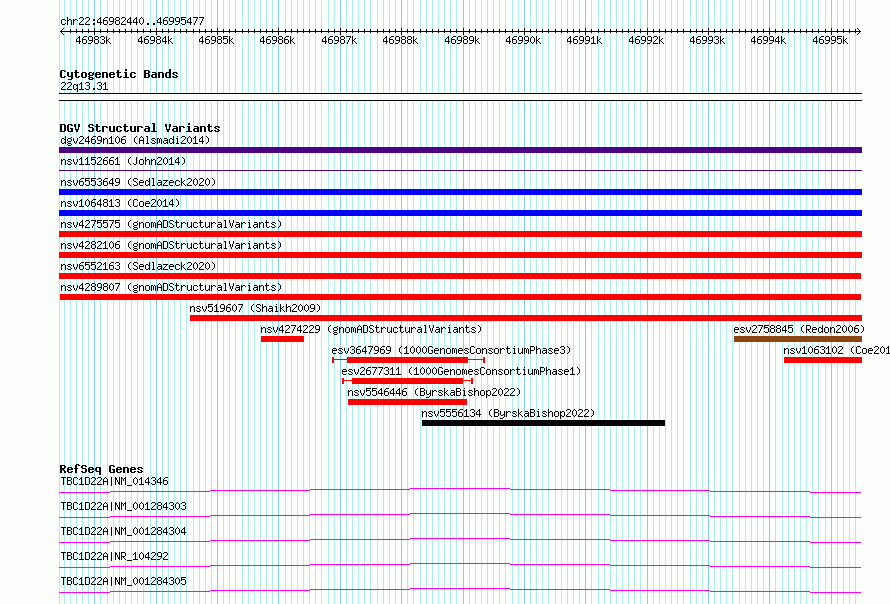Click the chr22:46982440..46995477 region label
Viewport: 890px width, 604px height.
132,21
